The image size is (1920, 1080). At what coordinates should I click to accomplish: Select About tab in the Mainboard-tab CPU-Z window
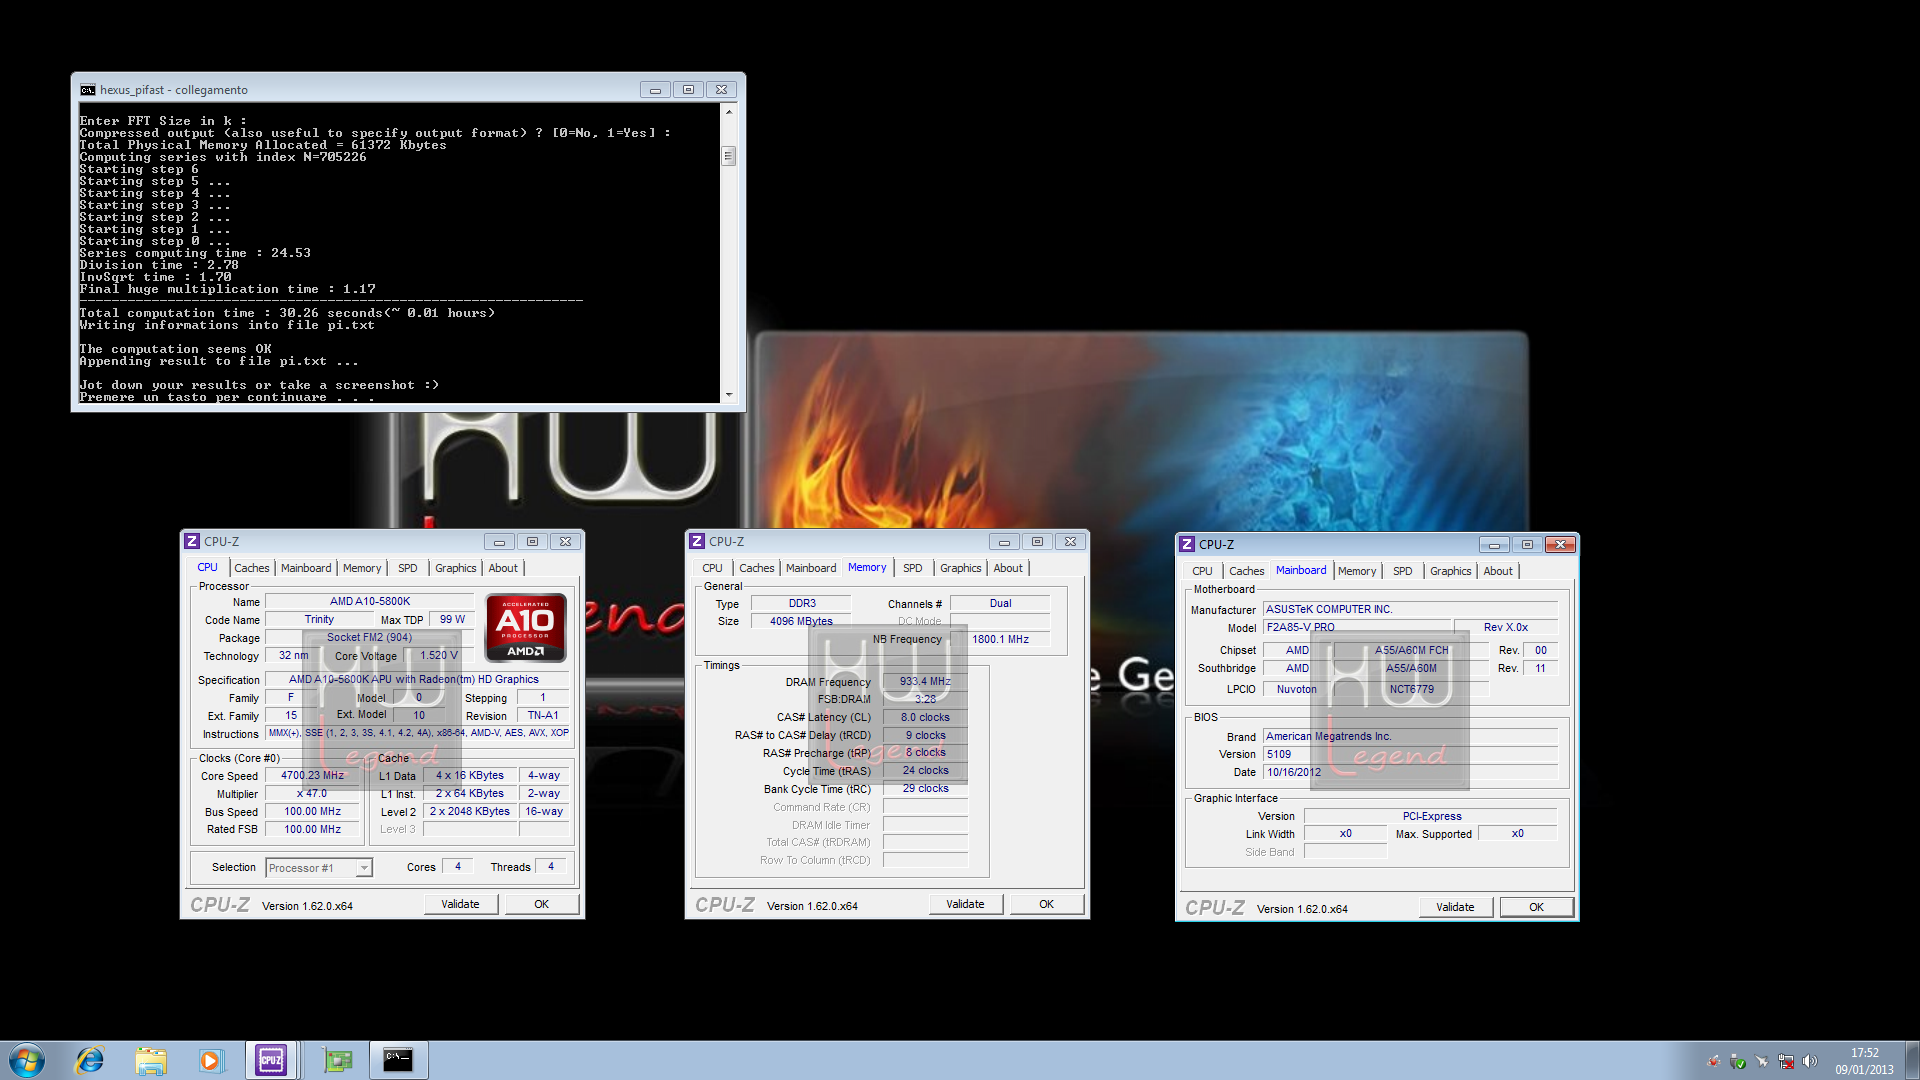(1498, 571)
